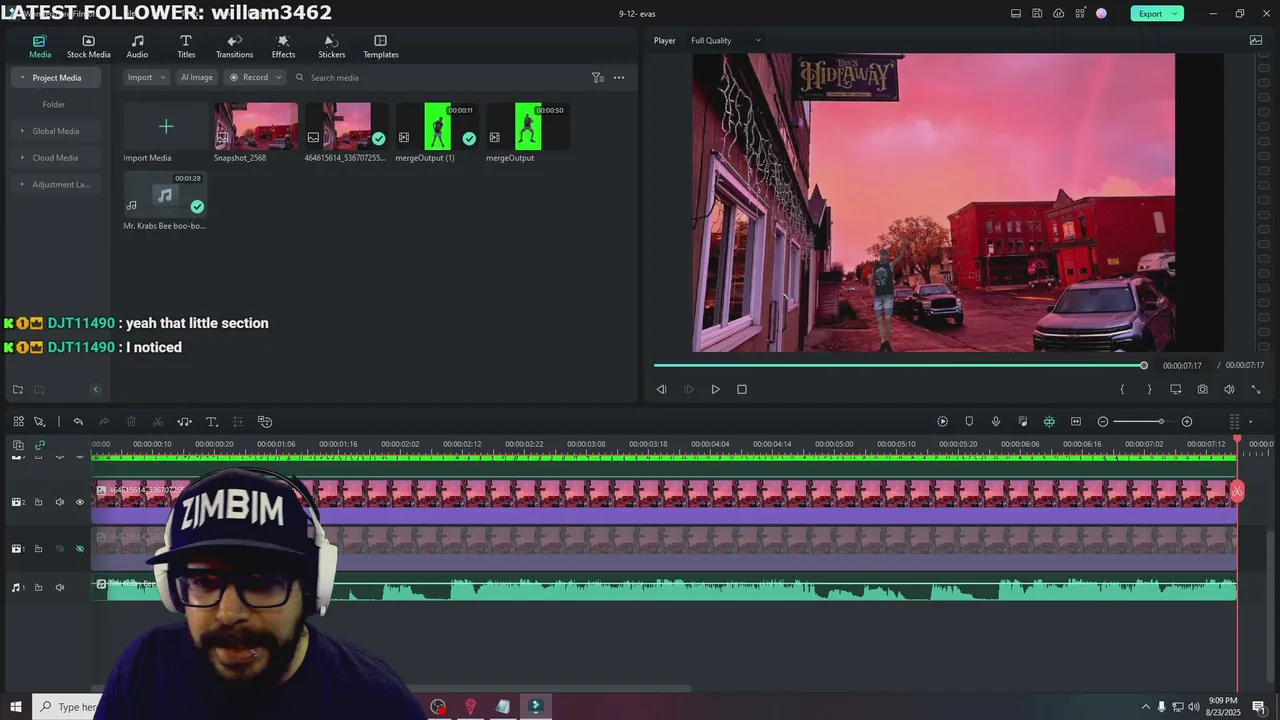Mute audio track 1 speaker icon
Viewport: 1280px width, 720px height.
tap(59, 587)
